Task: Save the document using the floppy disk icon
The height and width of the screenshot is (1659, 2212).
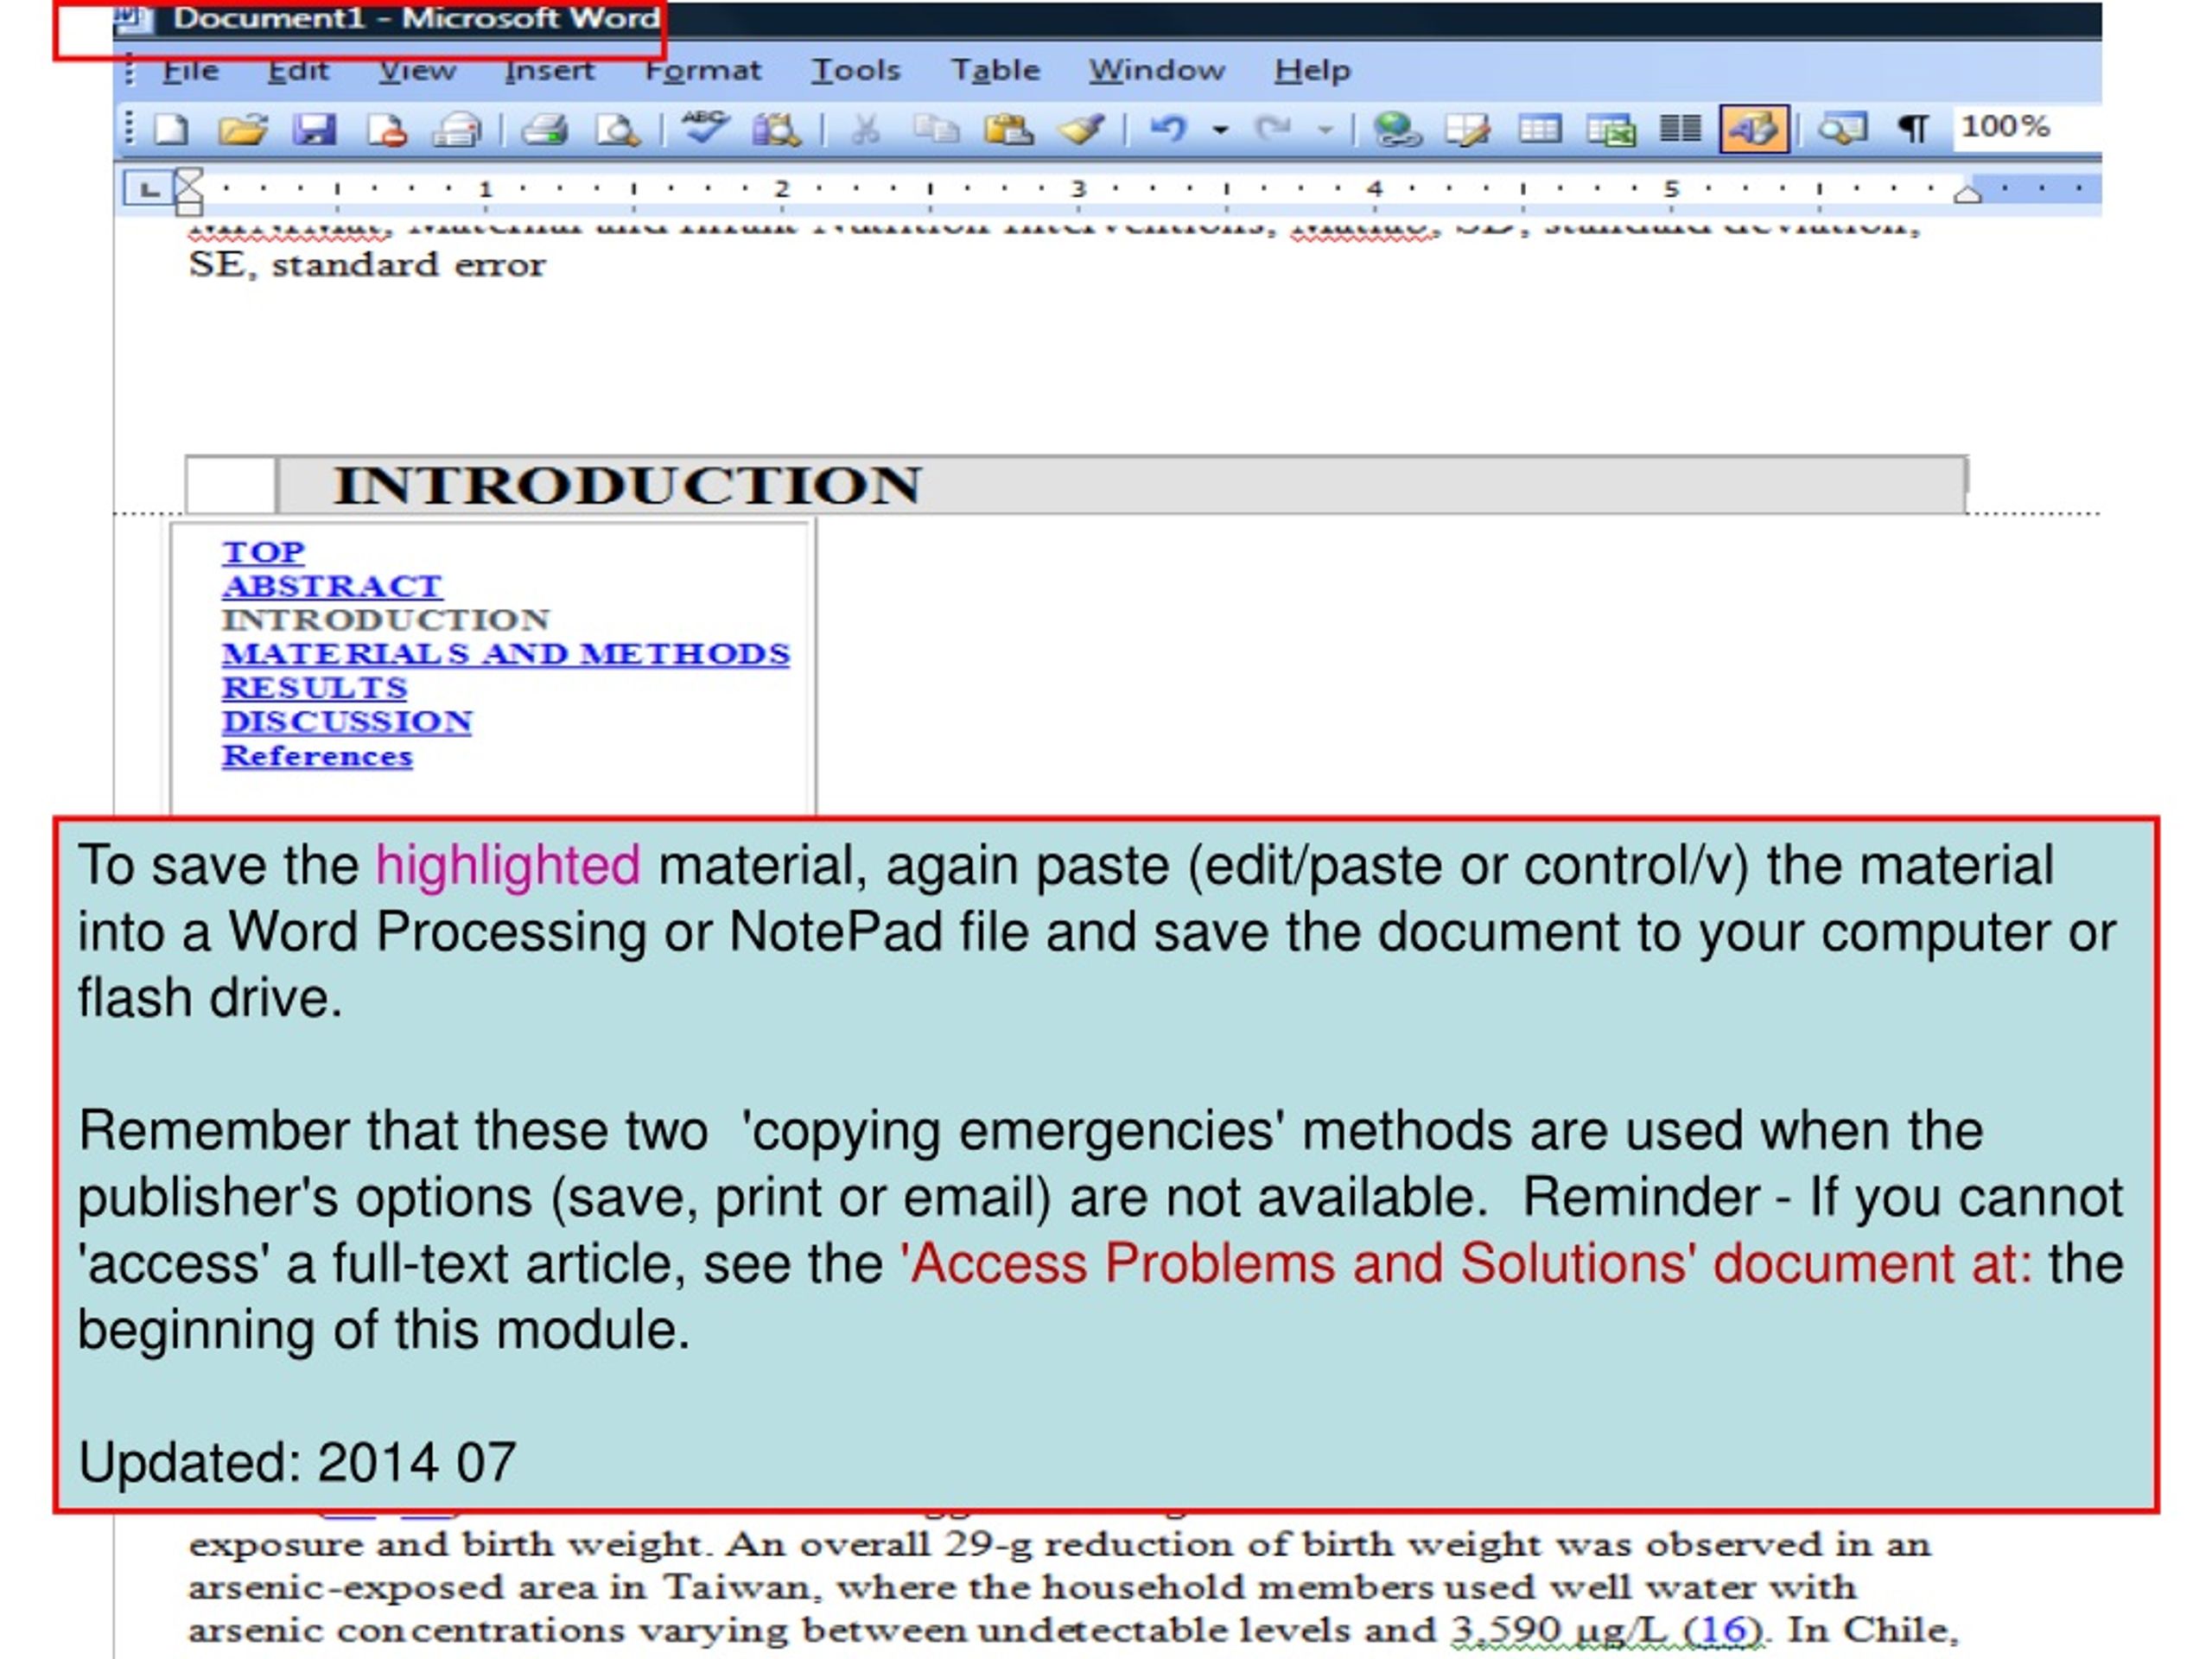Action: coord(315,130)
